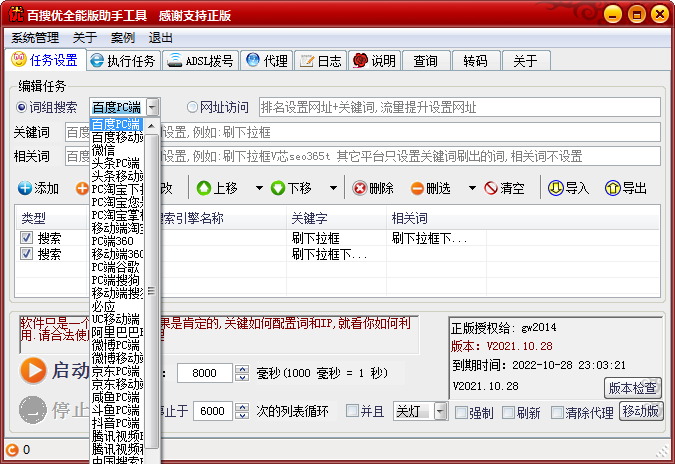Click the 移动版 button
This screenshot has height=464, width=675.
[641, 411]
